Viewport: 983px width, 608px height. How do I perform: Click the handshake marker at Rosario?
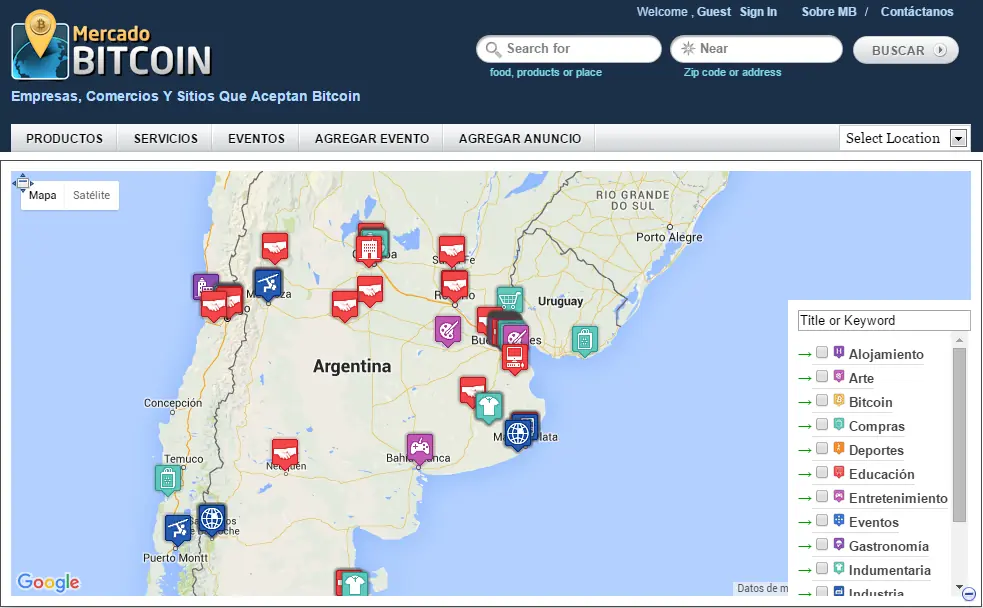pyautogui.click(x=455, y=286)
